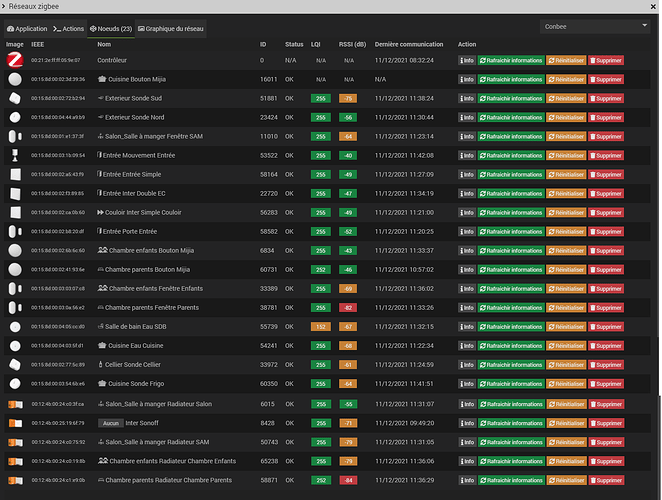Click the Entrée Porte Entrée sensor image

(15, 231)
